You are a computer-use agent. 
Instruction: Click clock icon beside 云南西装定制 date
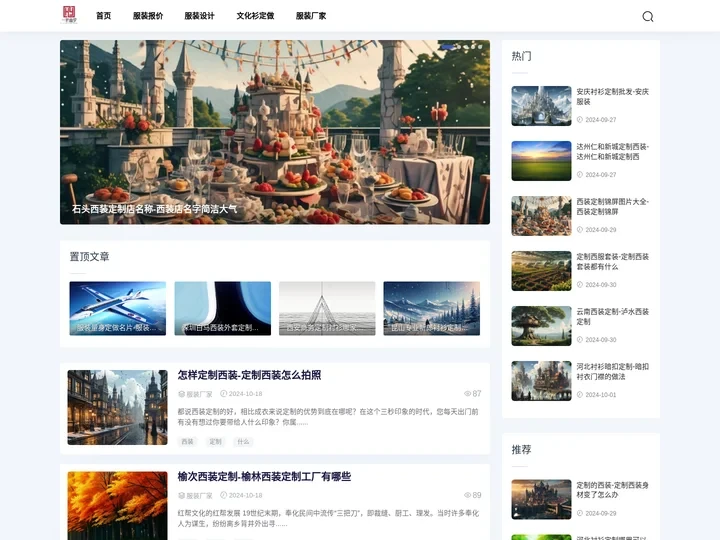[579, 340]
